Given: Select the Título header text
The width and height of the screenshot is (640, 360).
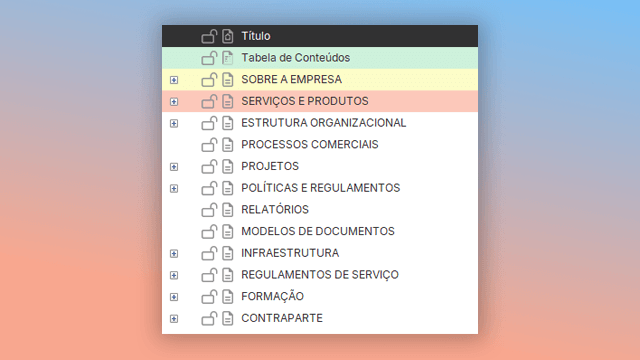Looking at the screenshot, I should pyautogui.click(x=256, y=36).
